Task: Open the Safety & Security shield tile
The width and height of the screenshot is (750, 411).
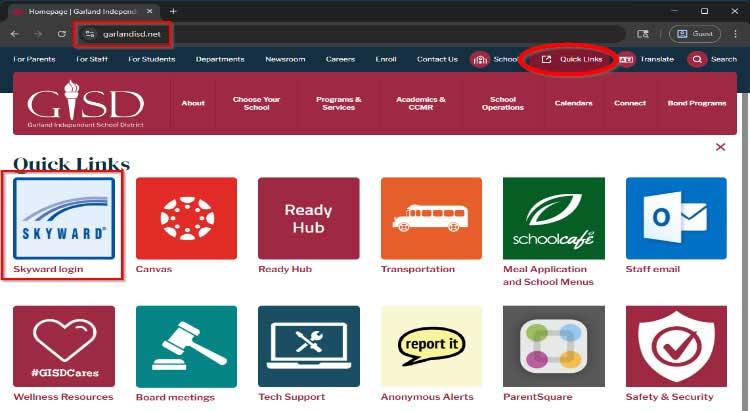Action: 676,346
